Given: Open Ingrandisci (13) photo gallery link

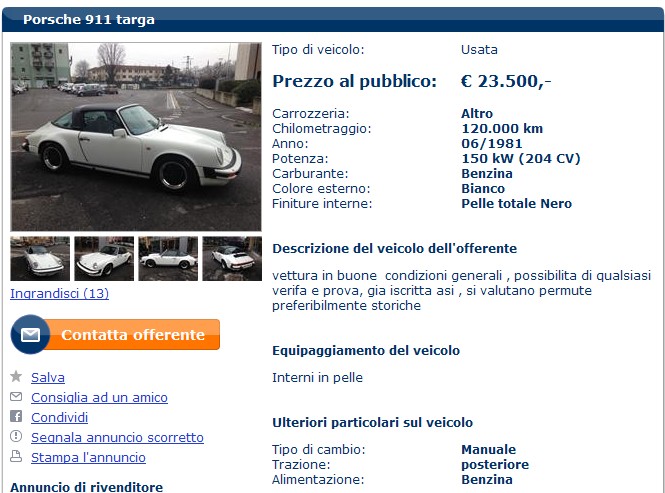Looking at the screenshot, I should click(59, 294).
